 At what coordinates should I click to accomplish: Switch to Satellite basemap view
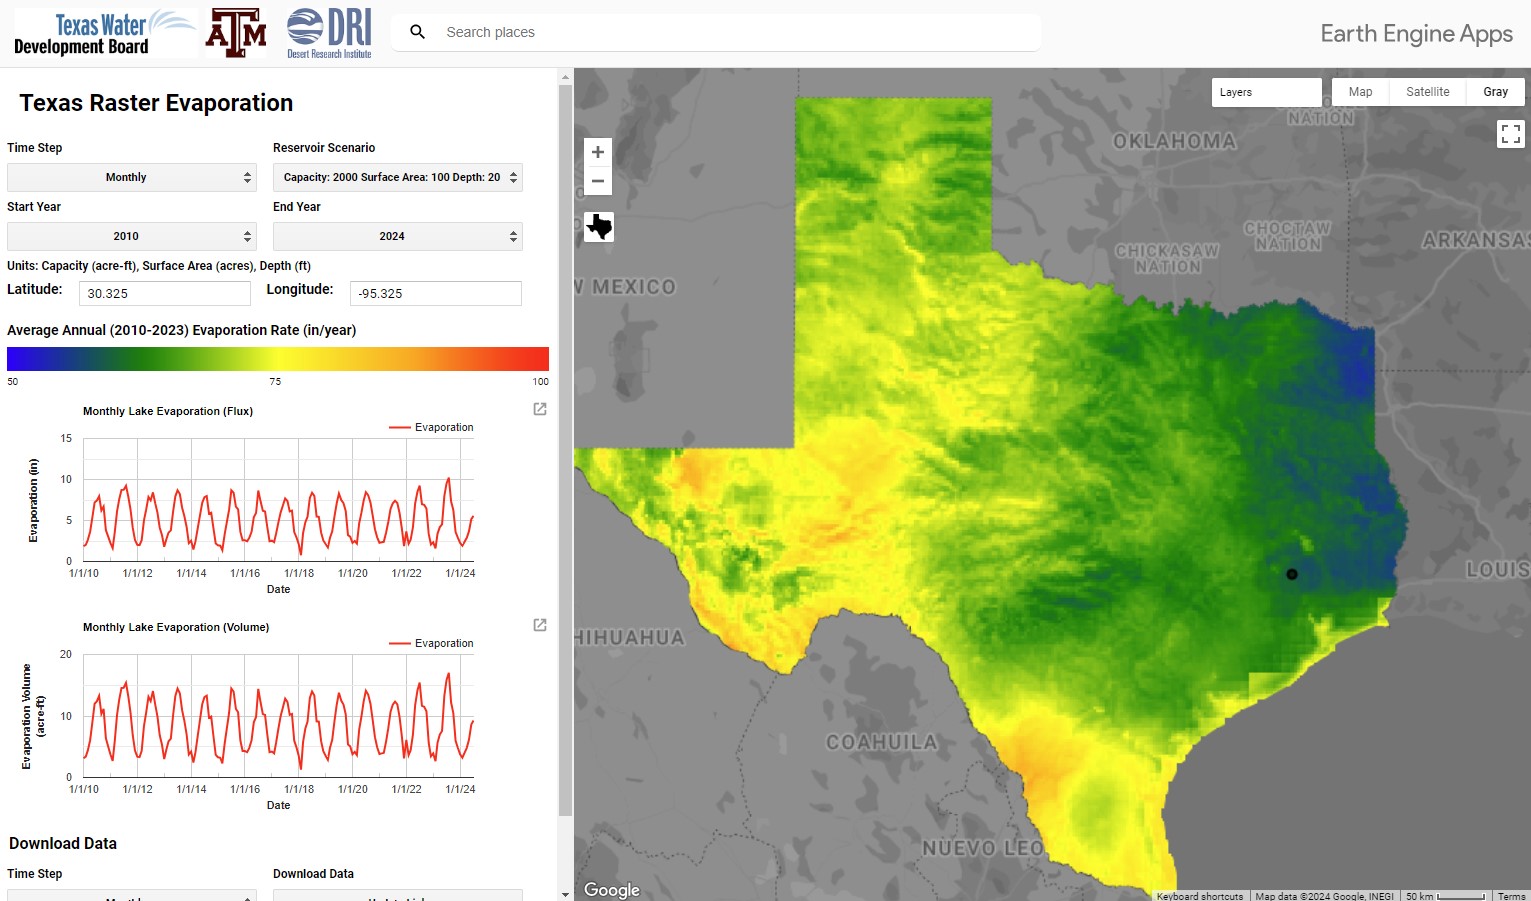tap(1427, 92)
